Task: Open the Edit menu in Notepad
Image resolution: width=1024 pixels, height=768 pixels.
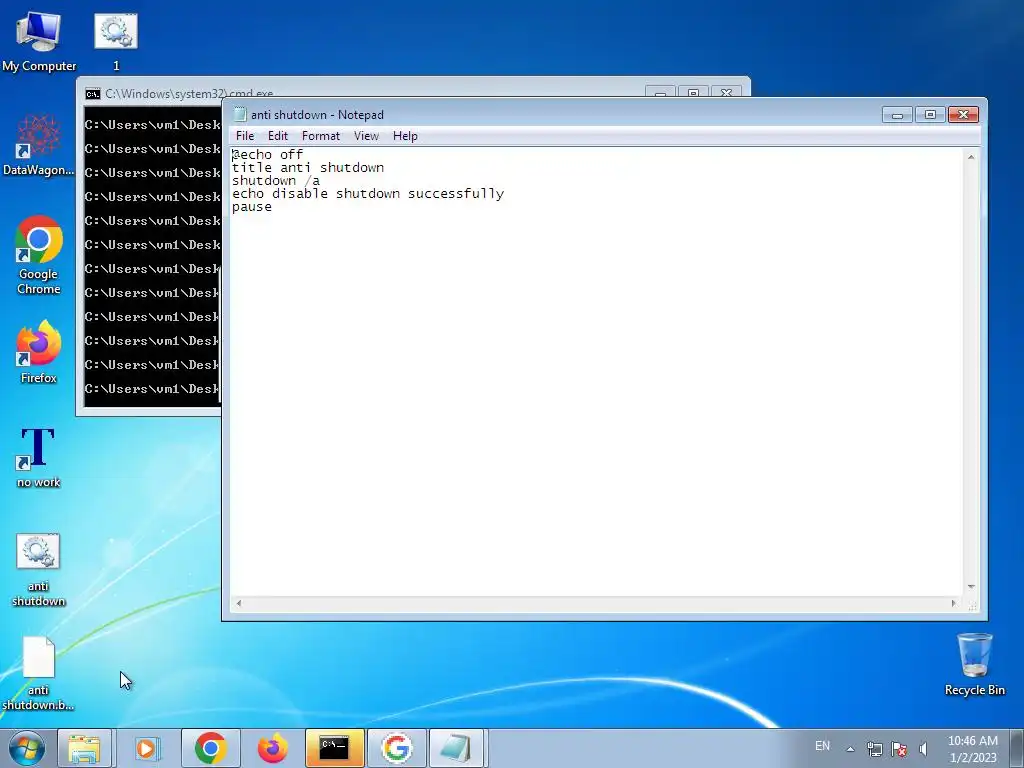Action: 278,136
